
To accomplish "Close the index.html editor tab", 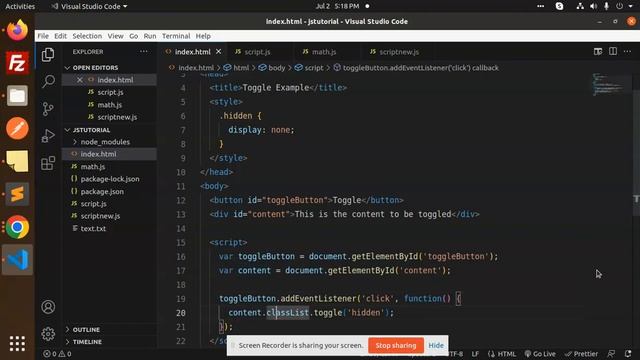I will tap(218, 52).
